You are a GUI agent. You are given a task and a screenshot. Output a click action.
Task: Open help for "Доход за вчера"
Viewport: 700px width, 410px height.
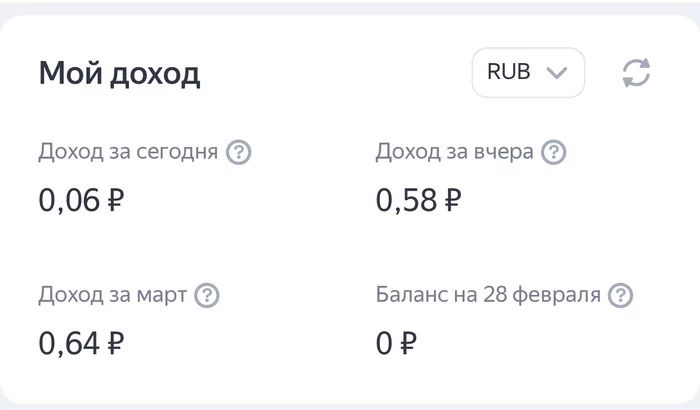tap(554, 153)
